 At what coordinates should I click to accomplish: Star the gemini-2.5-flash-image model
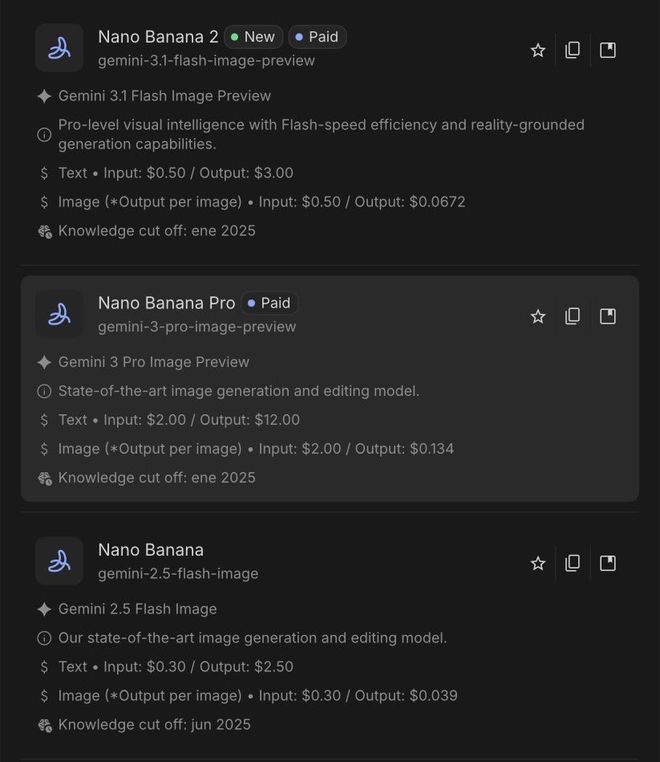coord(538,563)
